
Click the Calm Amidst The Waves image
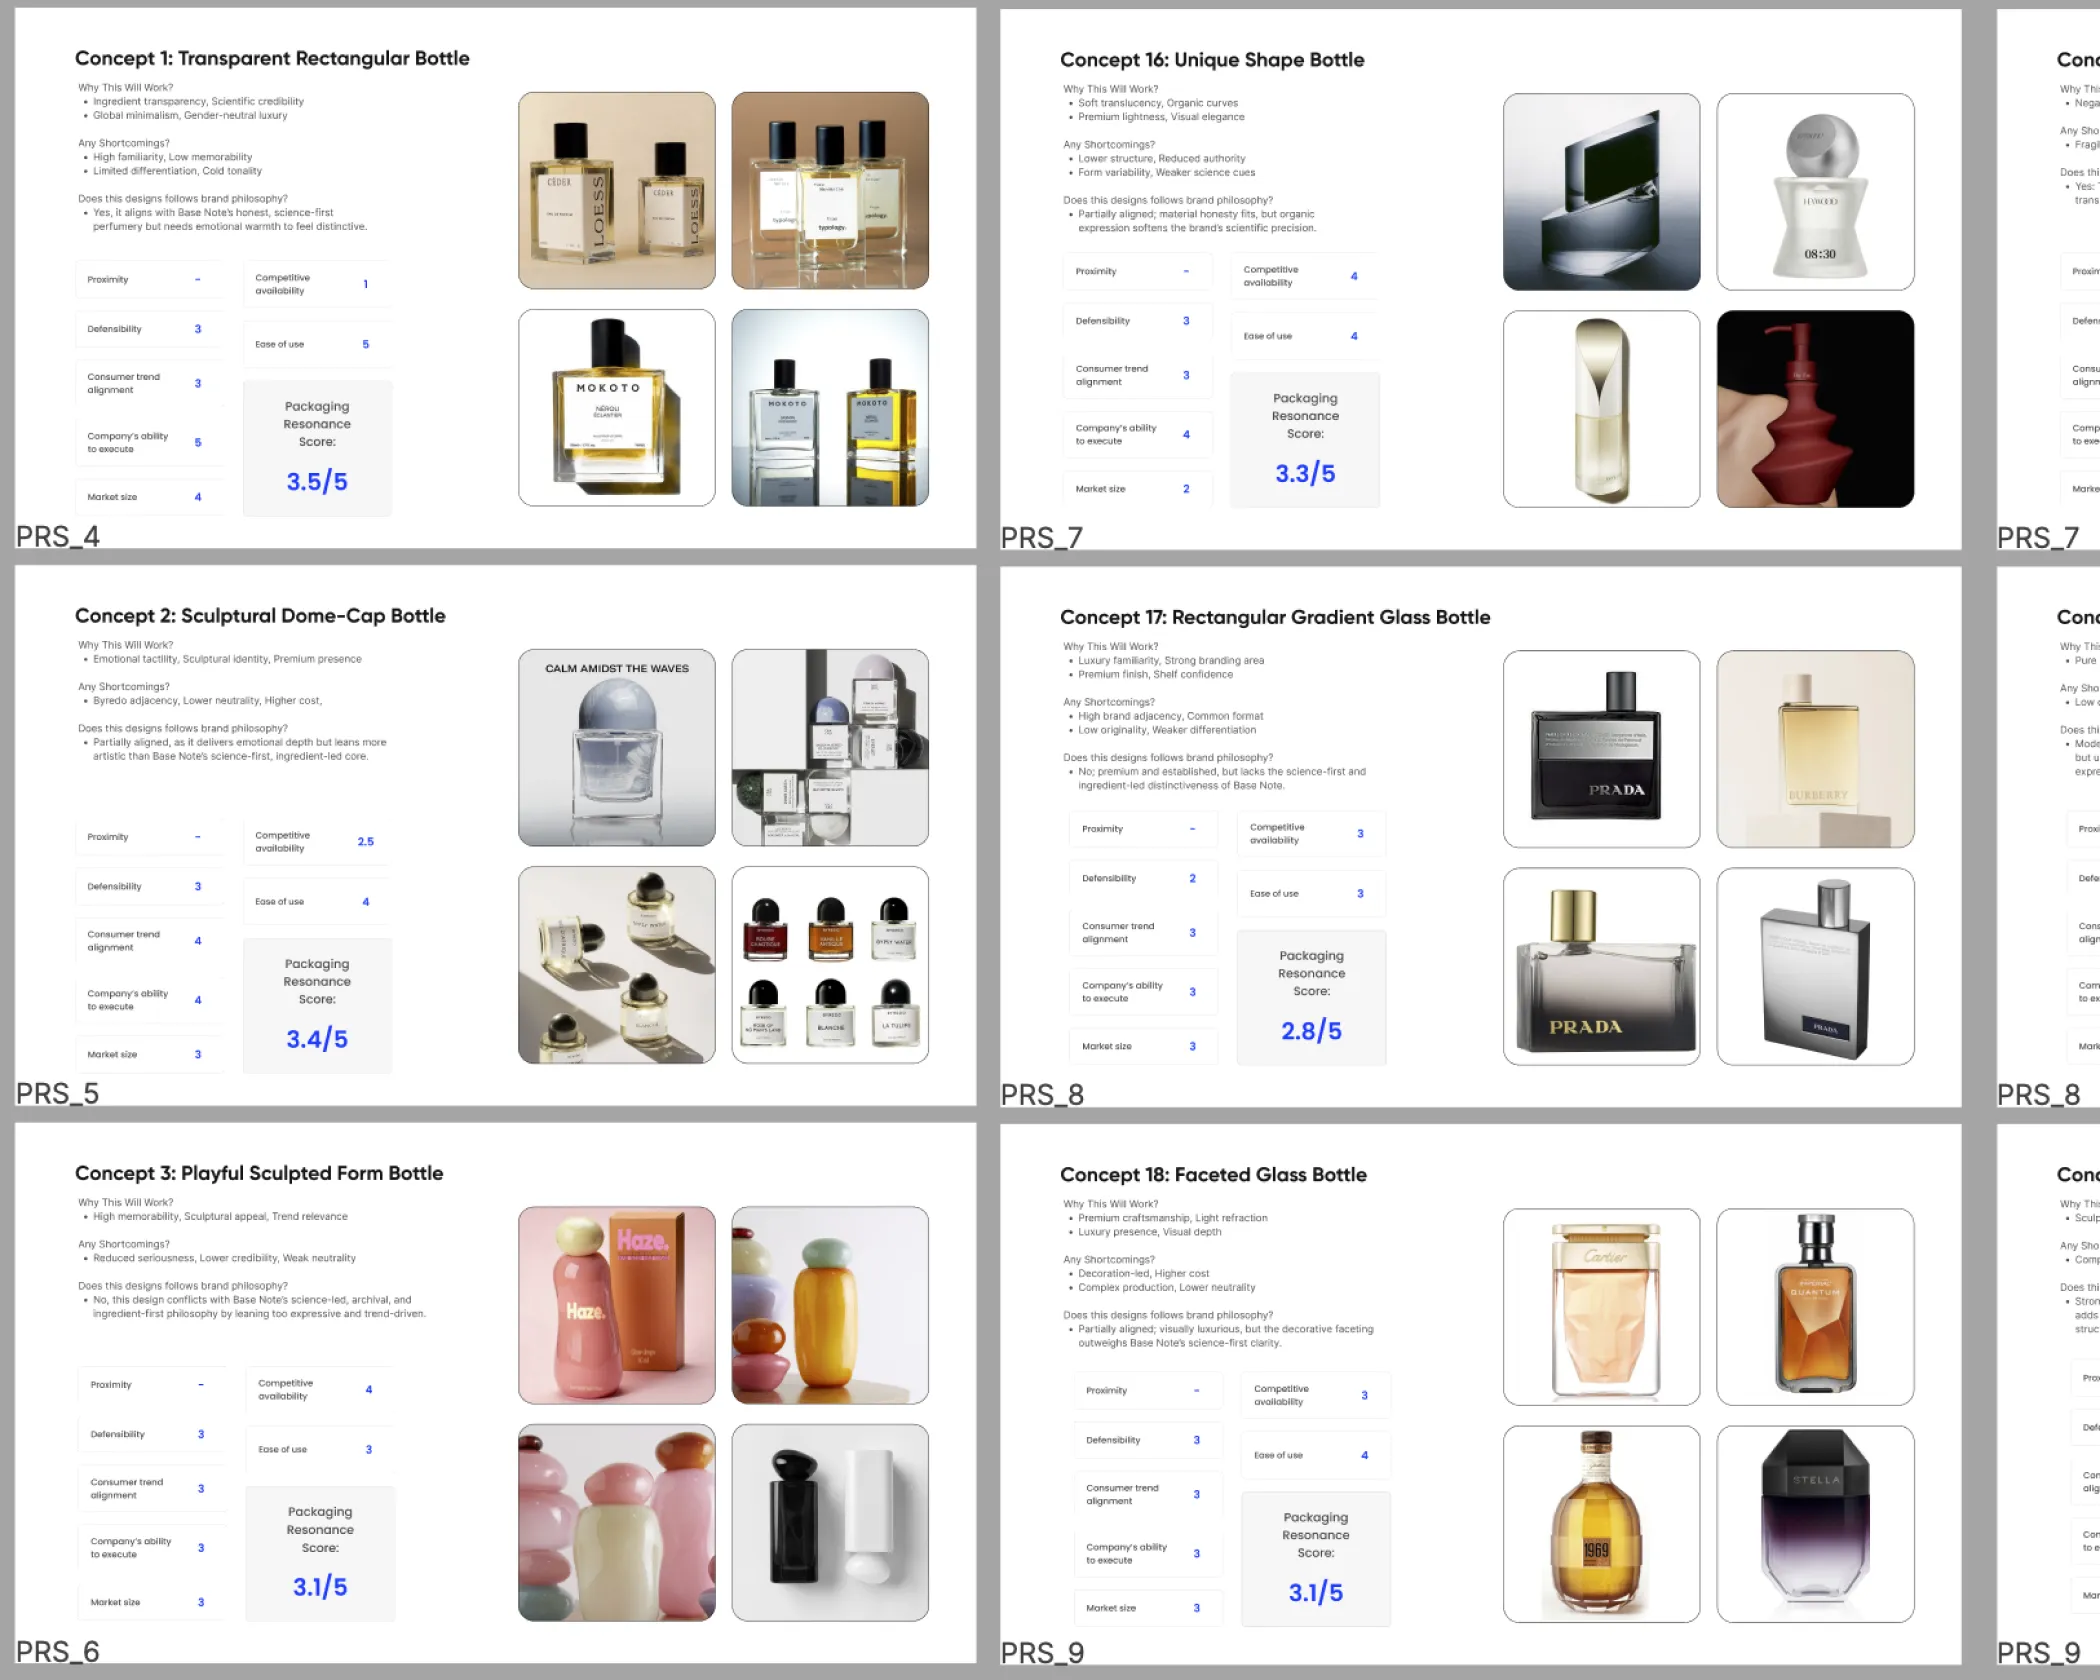point(617,748)
